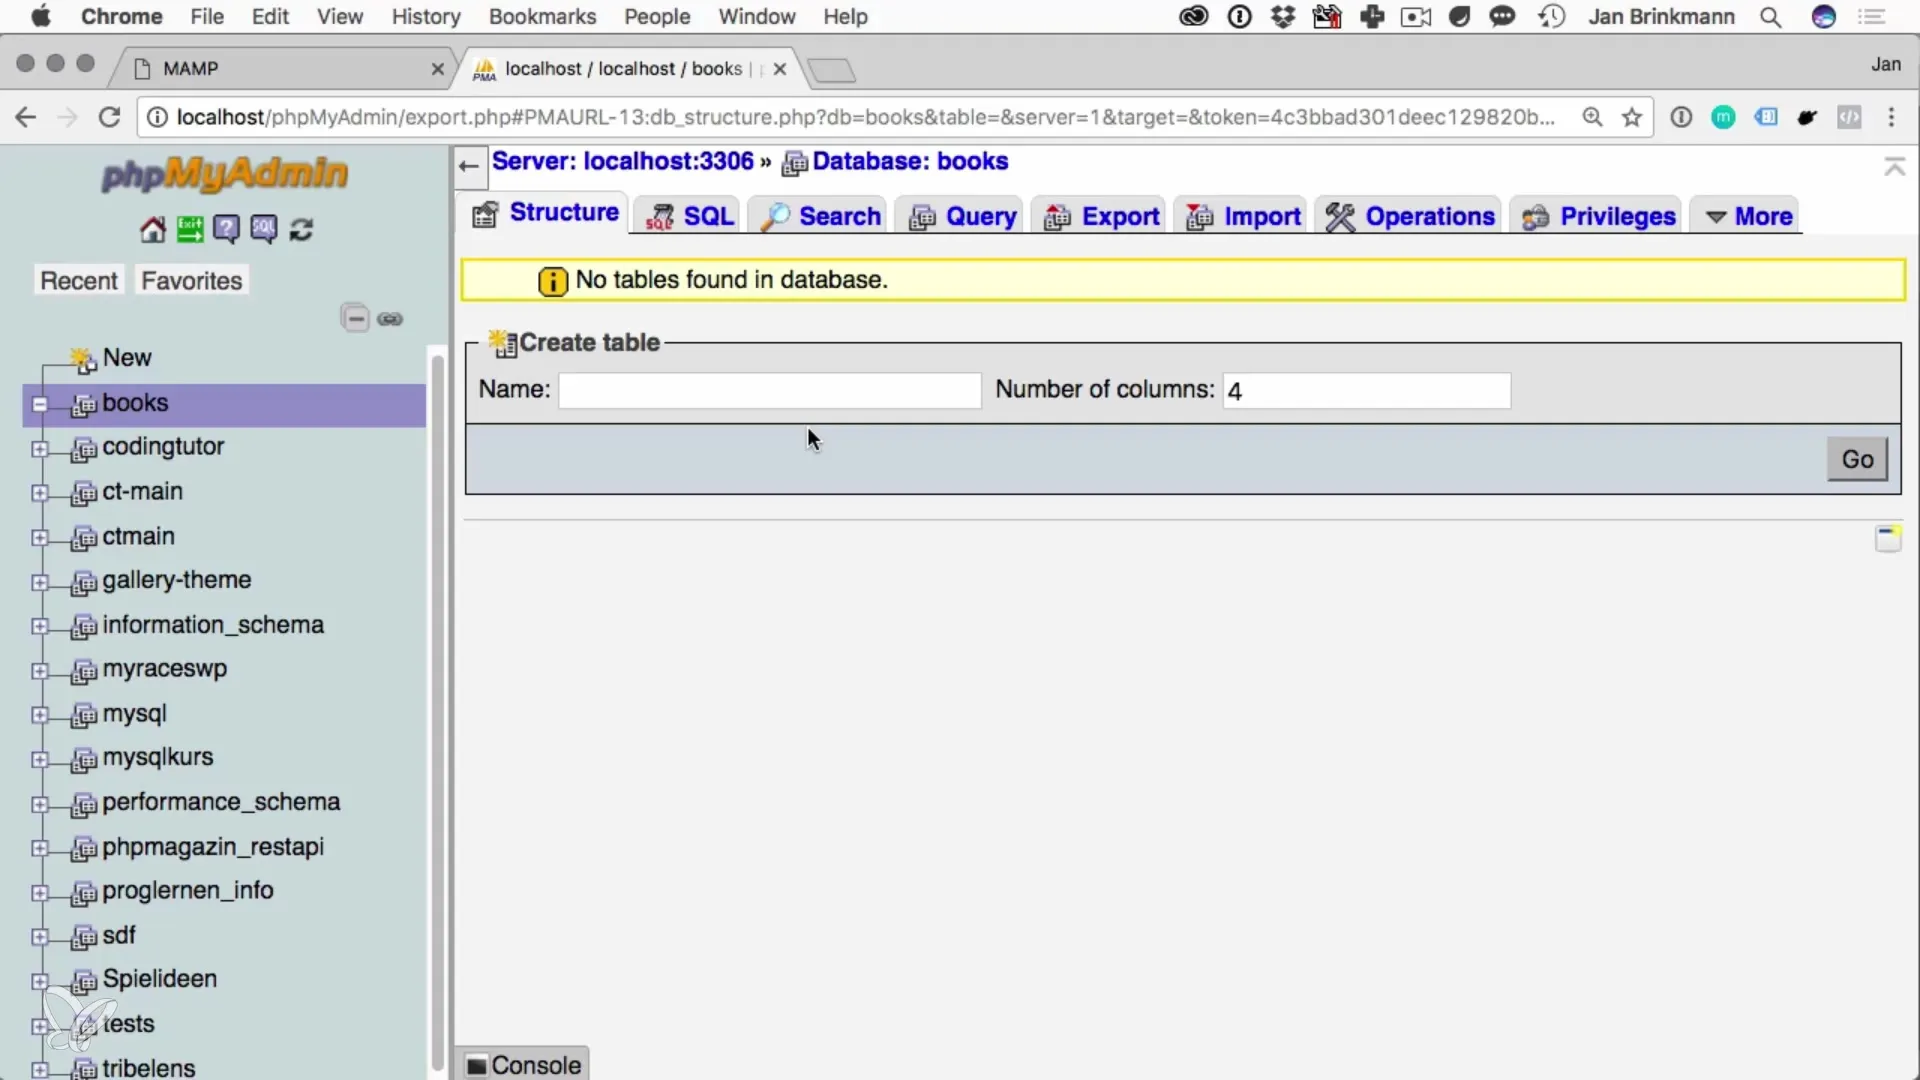The image size is (1920, 1080).
Task: Open the Console panel
Action: click(x=523, y=1065)
